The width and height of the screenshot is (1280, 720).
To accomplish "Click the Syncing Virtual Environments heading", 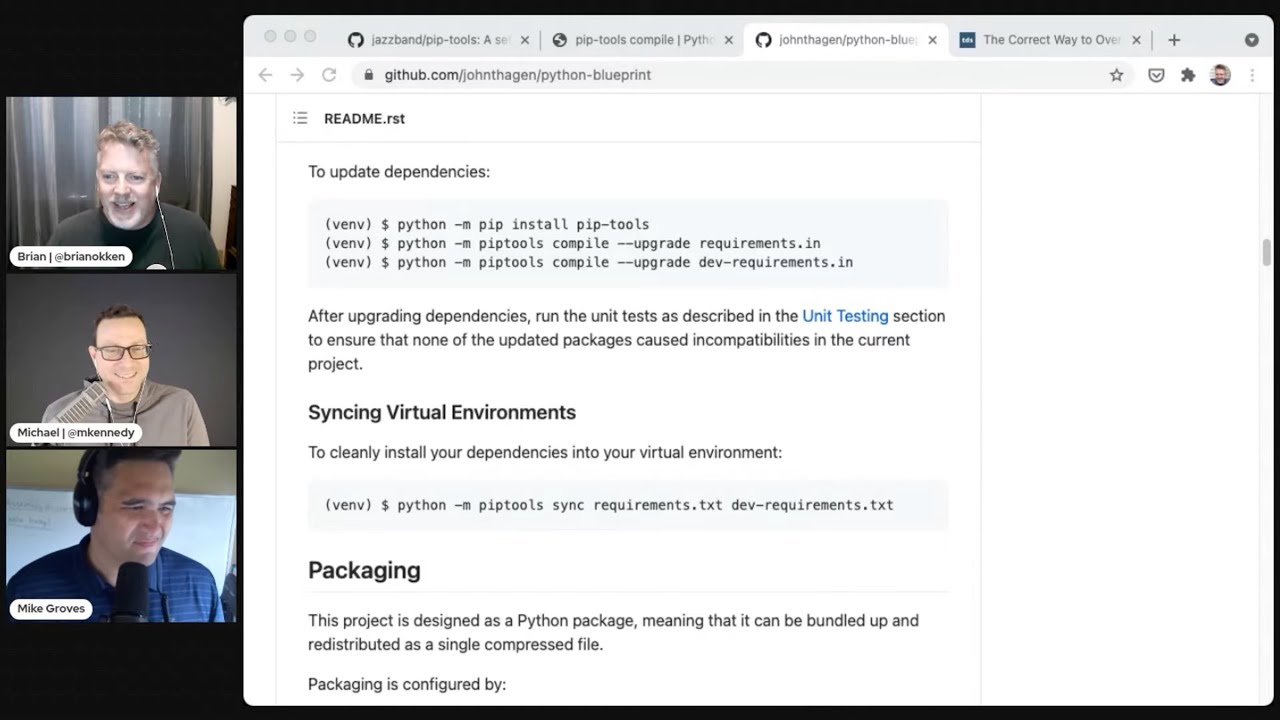I will [442, 412].
